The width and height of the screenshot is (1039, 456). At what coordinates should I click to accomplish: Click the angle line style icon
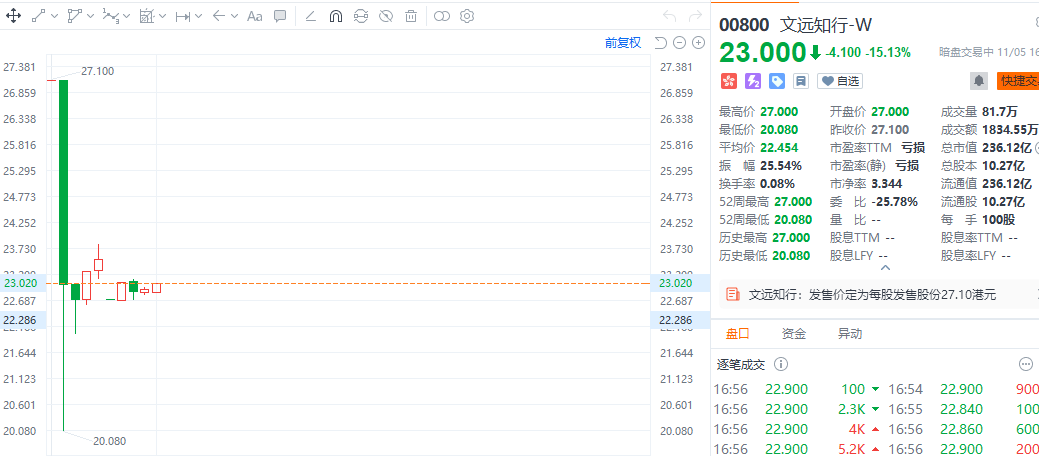click(310, 17)
